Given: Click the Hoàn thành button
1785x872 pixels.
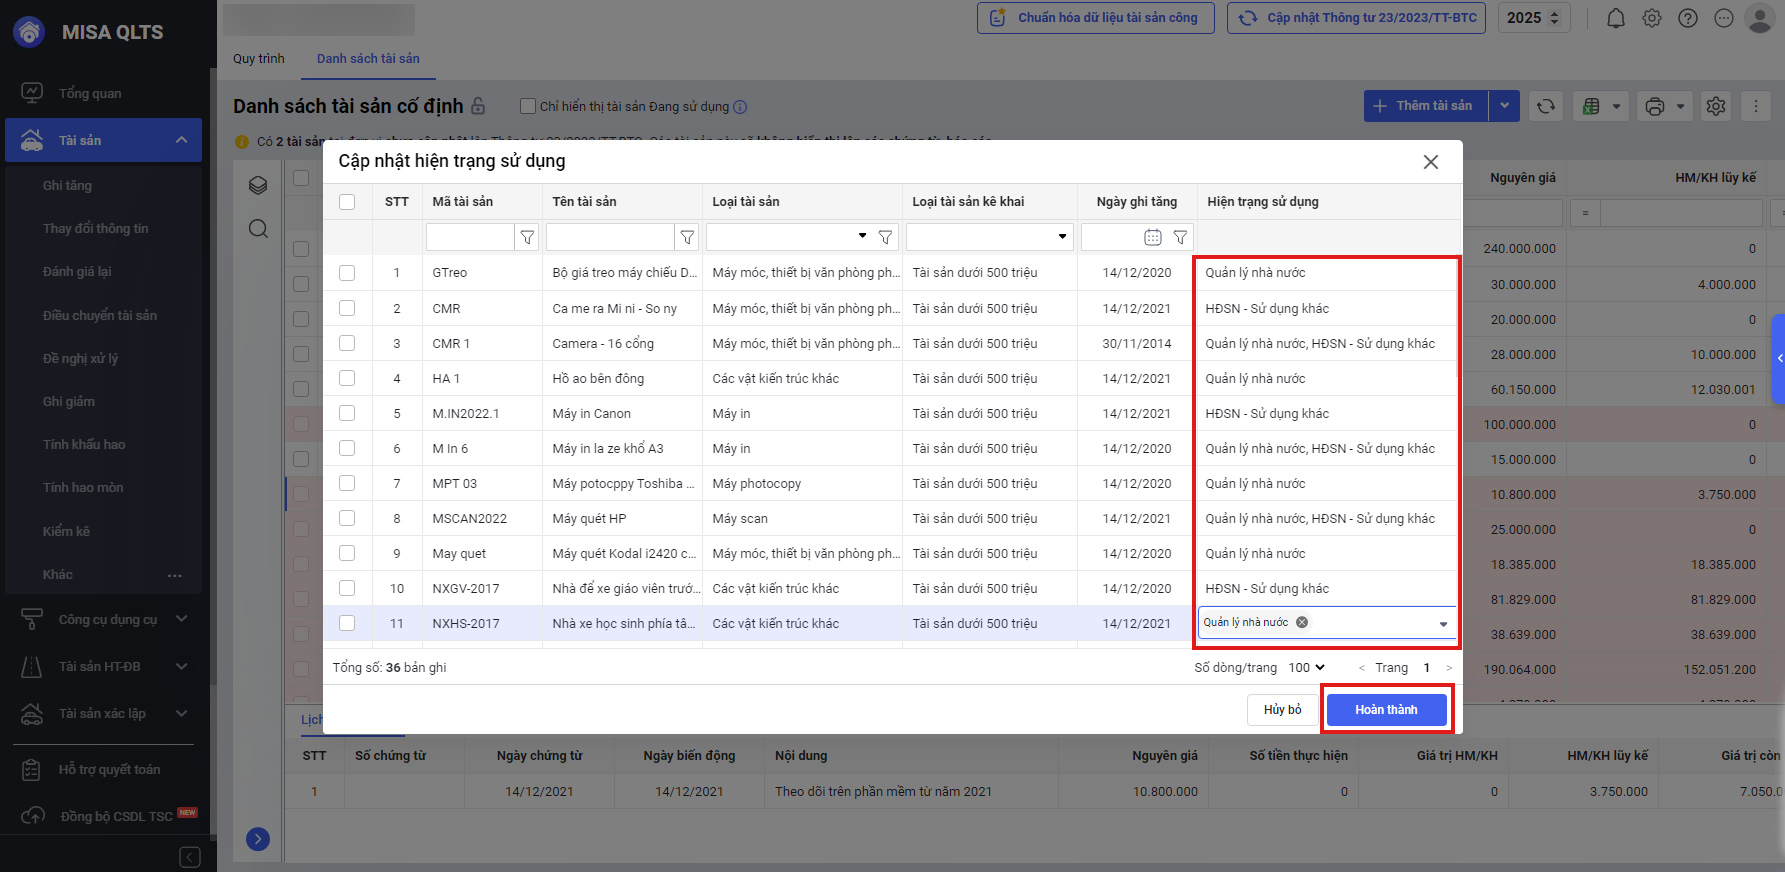Looking at the screenshot, I should point(1386,710).
